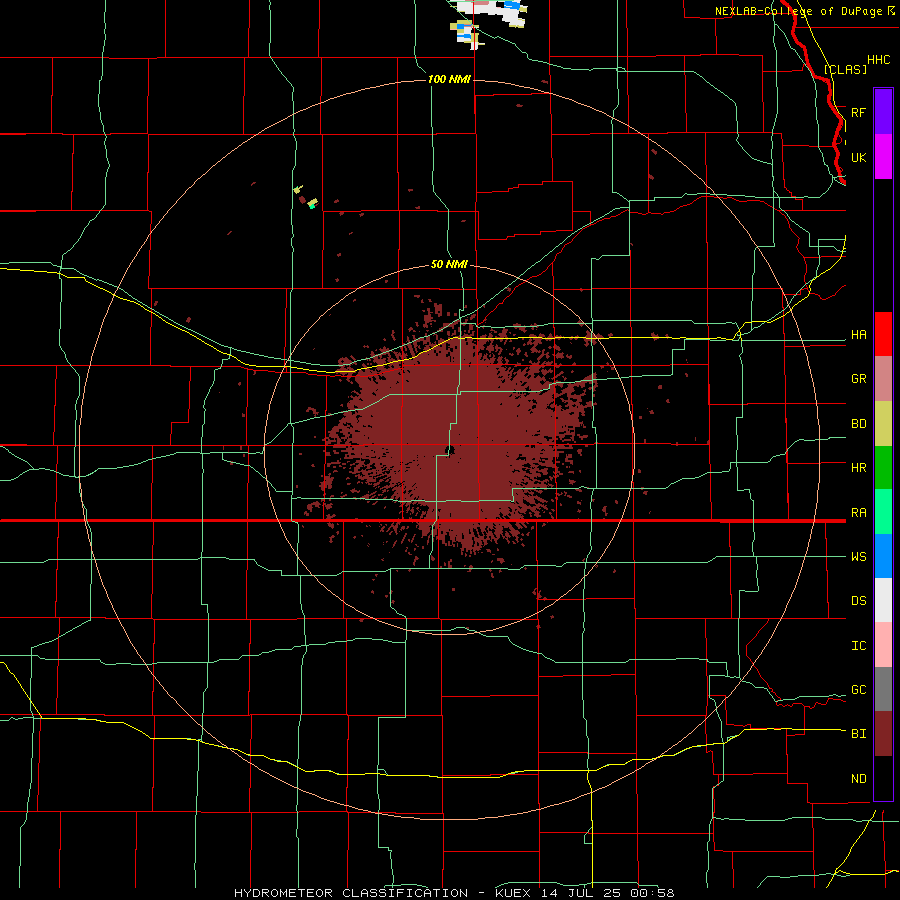This screenshot has width=900, height=900.
Task: Select the gray GC legend swatch
Action: (883, 689)
